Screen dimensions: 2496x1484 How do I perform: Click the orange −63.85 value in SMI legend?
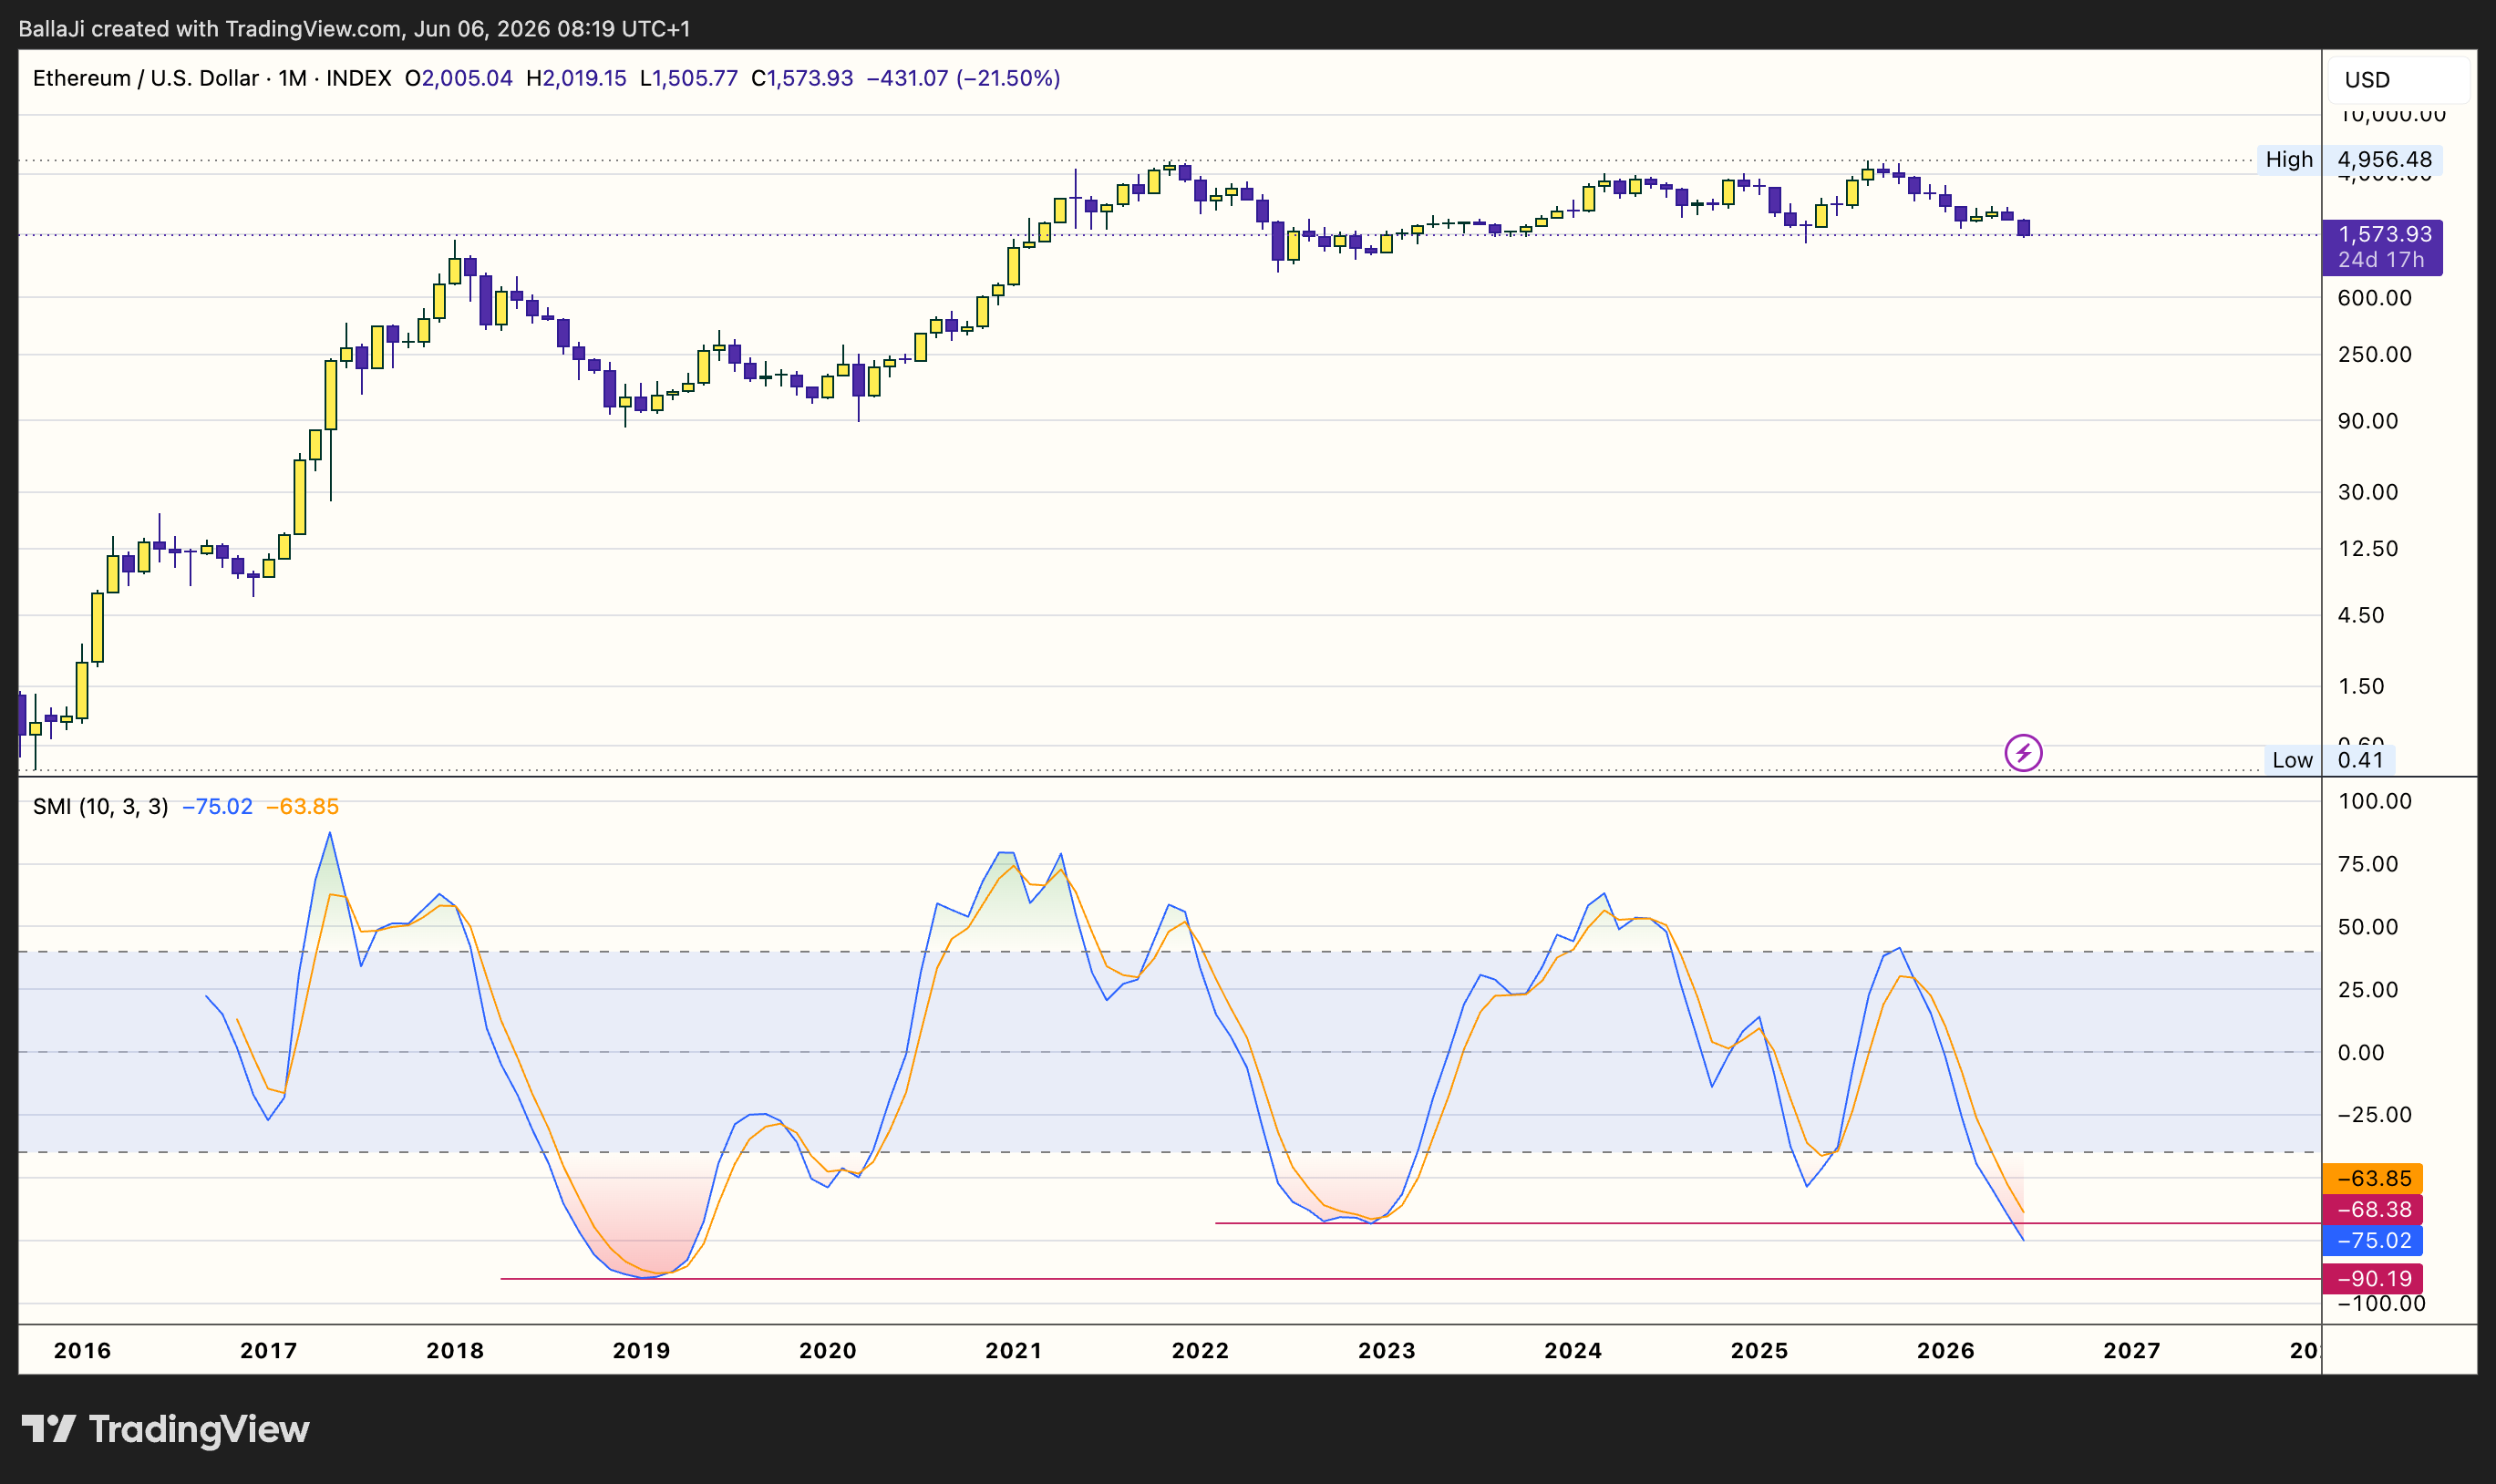(302, 806)
